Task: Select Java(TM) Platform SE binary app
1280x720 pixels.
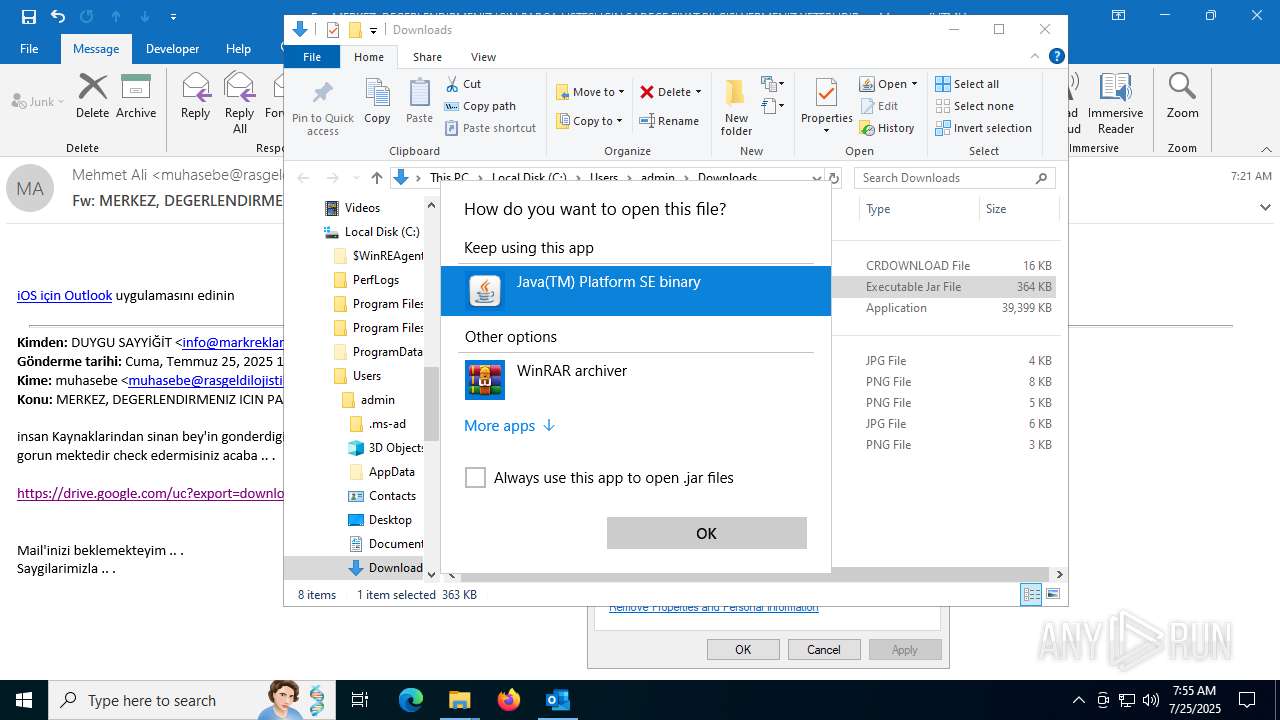Action: [636, 291]
